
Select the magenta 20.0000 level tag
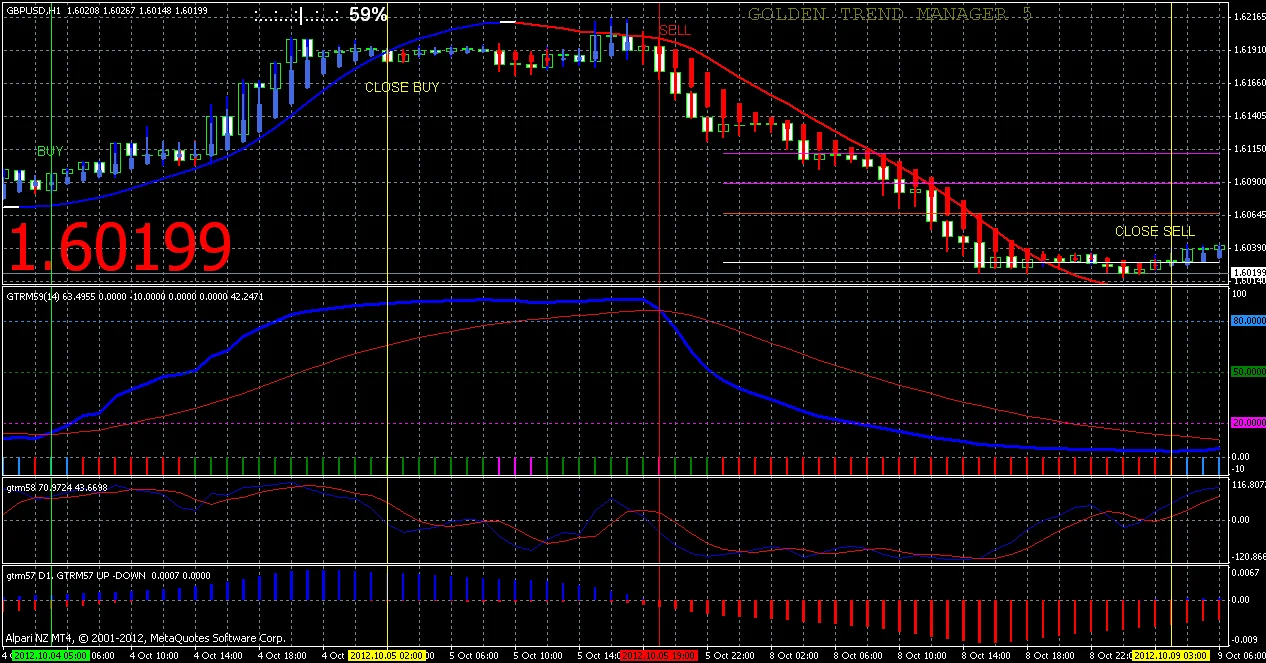[1247, 423]
